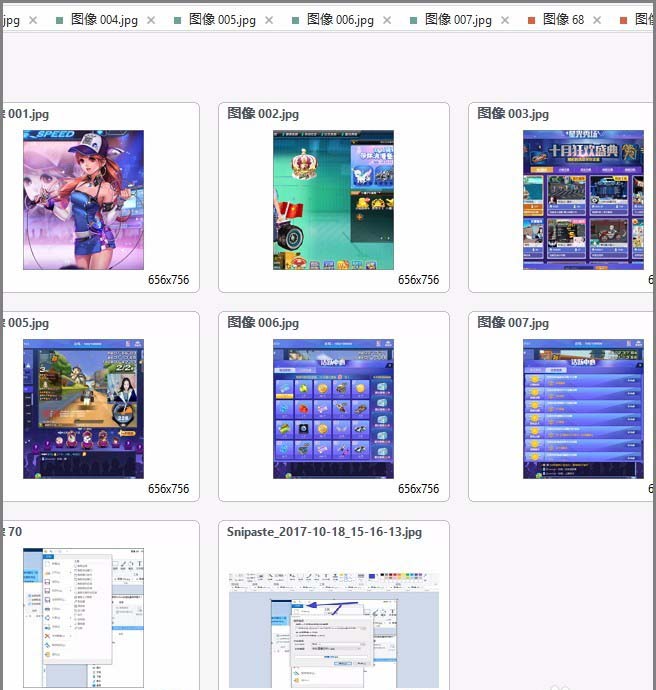The image size is (656, 690).
Task: Close the 图像 004.jpg tab
Action: coord(151,20)
